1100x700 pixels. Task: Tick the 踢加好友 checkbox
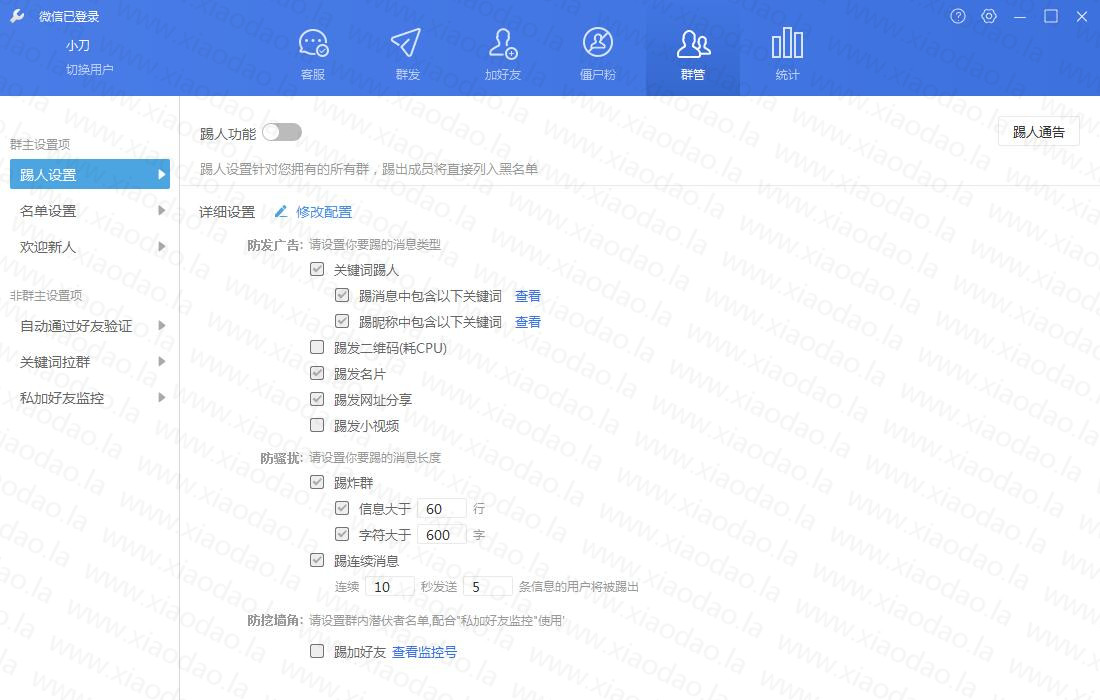pyautogui.click(x=317, y=652)
